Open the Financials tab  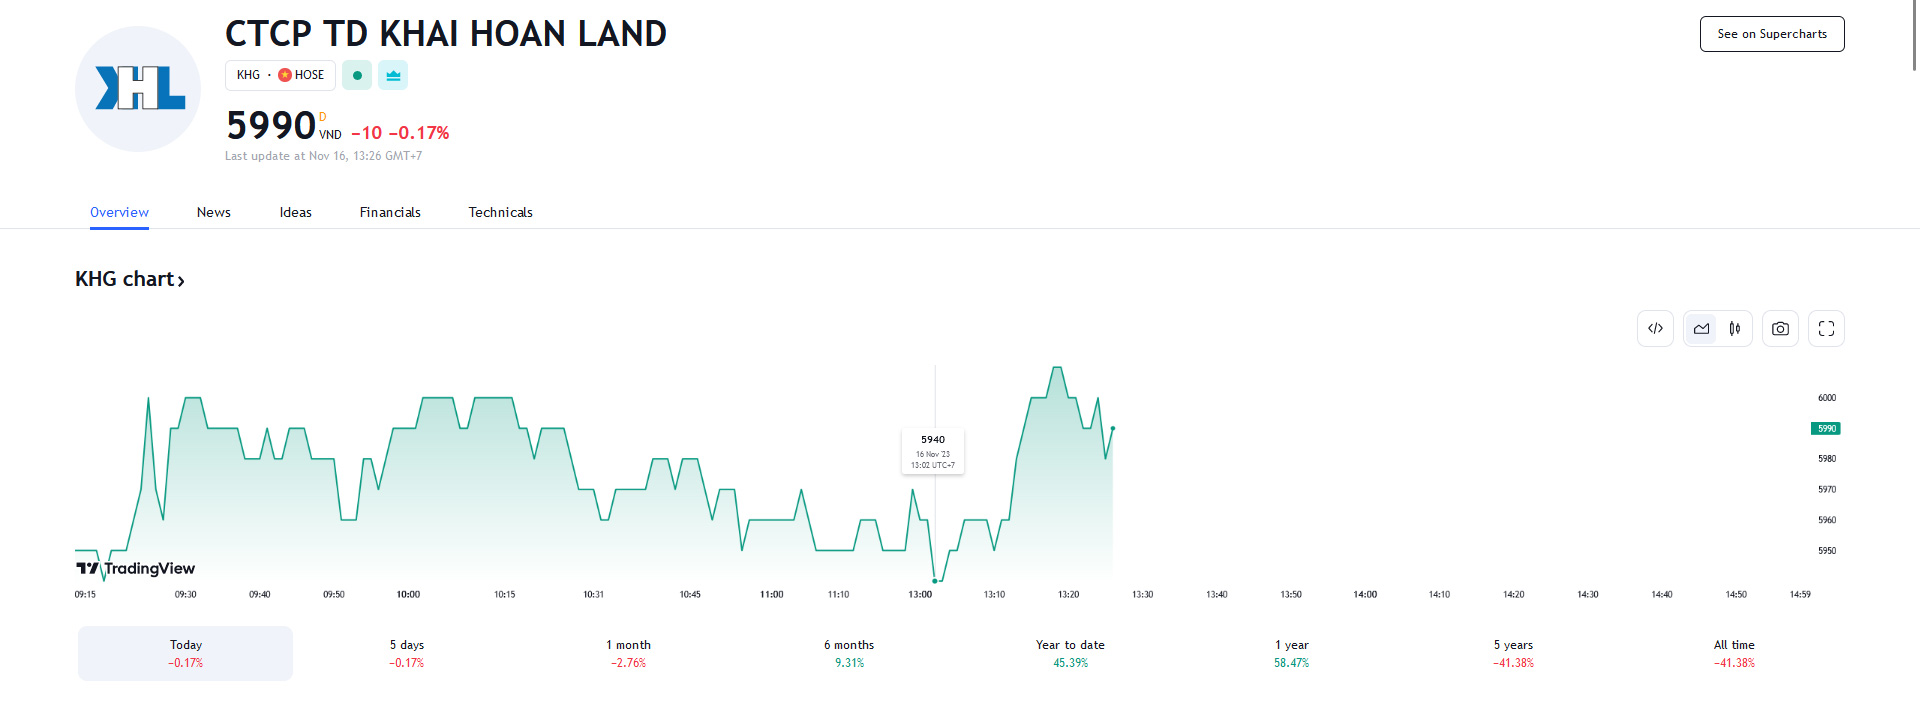[x=390, y=212]
